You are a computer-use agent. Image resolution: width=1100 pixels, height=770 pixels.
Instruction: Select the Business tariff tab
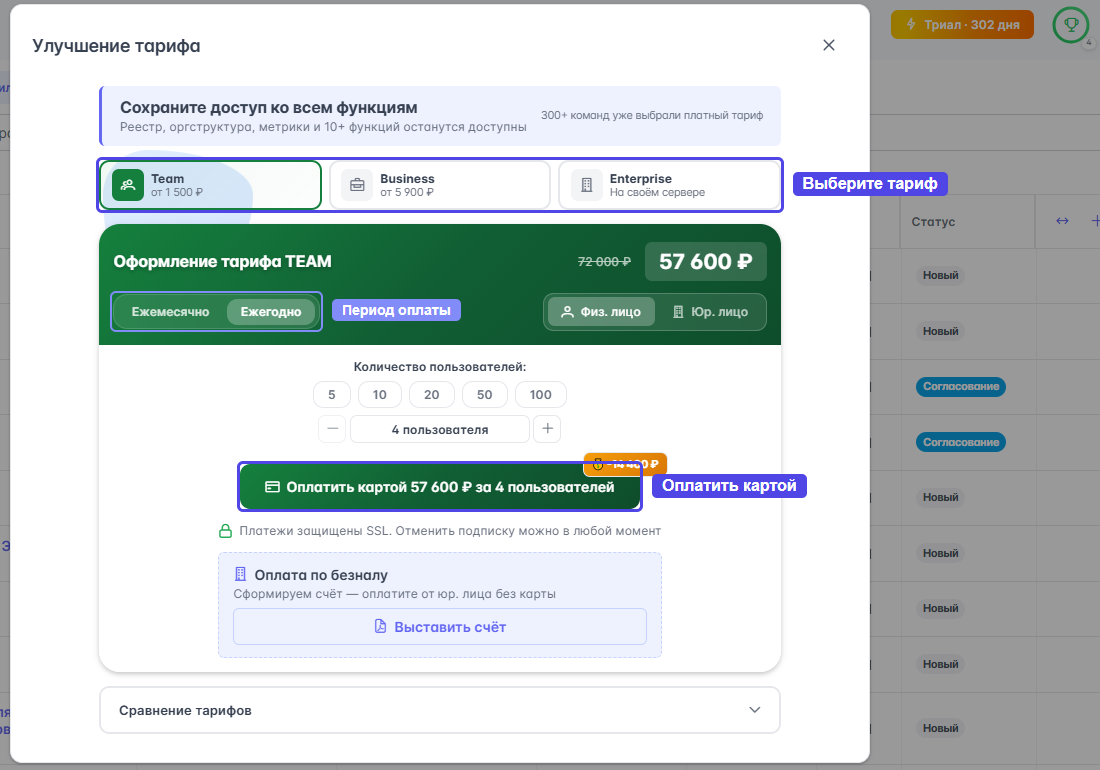(440, 185)
